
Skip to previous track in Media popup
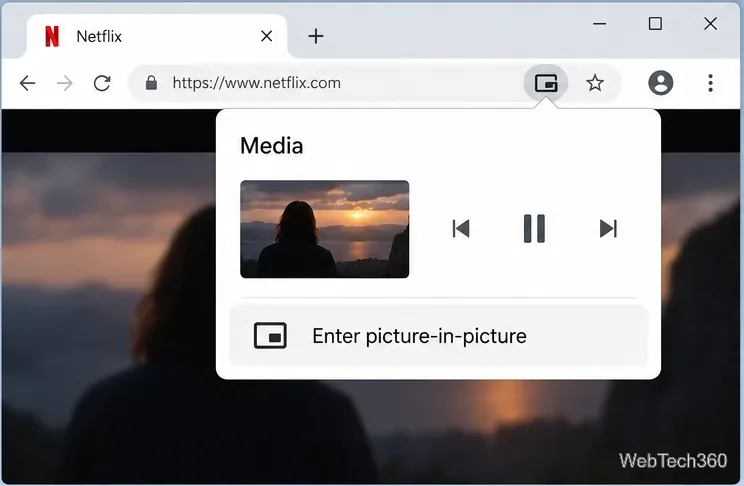pos(461,228)
